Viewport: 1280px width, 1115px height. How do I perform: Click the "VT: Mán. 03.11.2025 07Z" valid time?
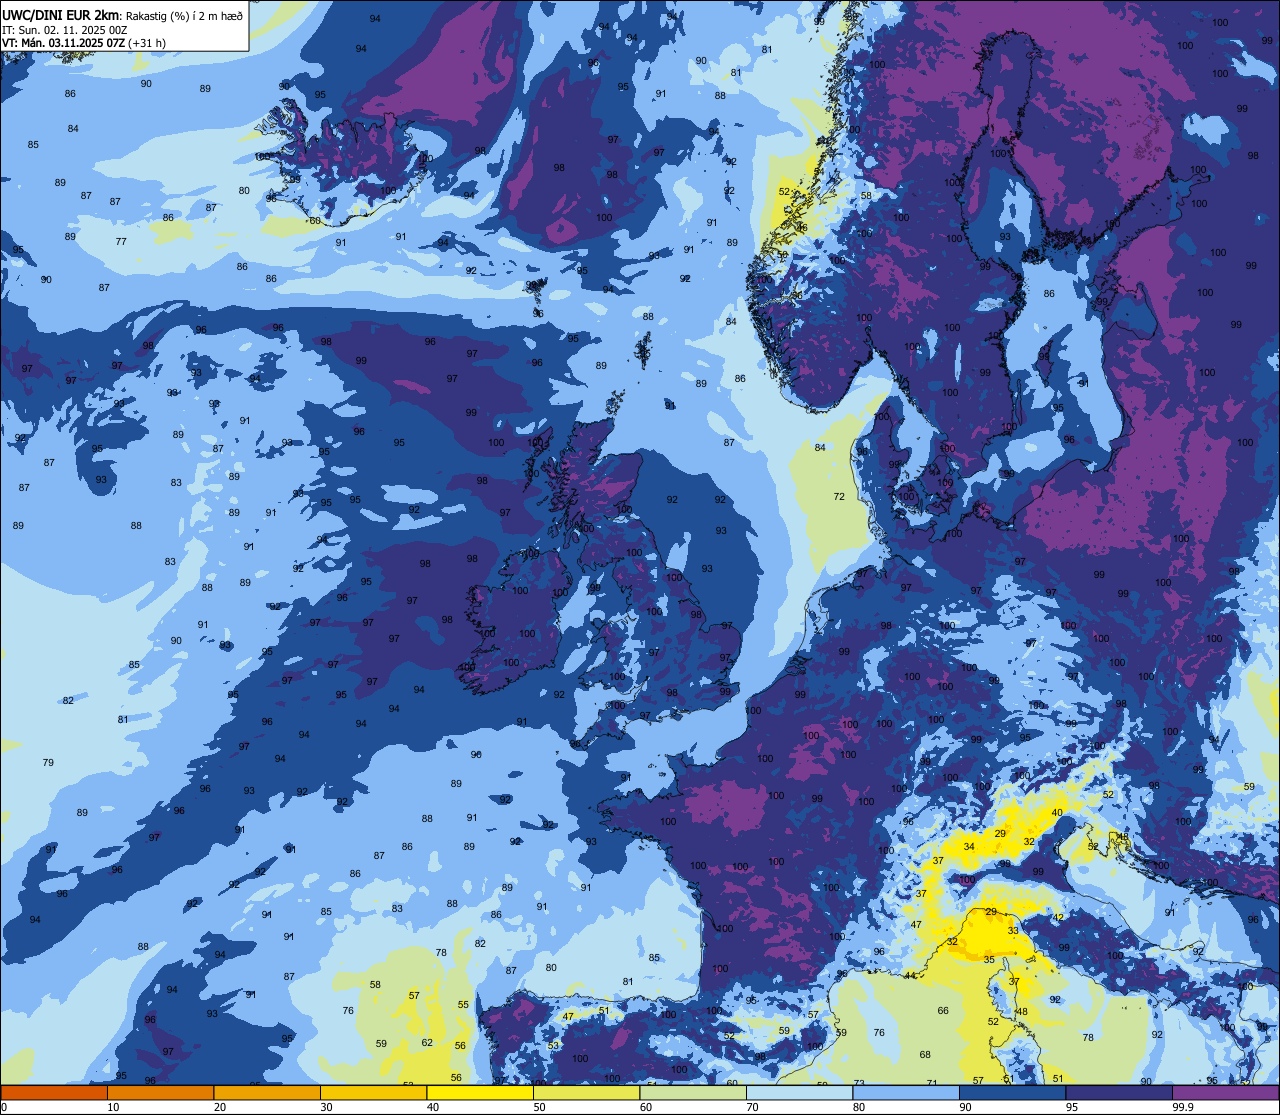pos(64,43)
